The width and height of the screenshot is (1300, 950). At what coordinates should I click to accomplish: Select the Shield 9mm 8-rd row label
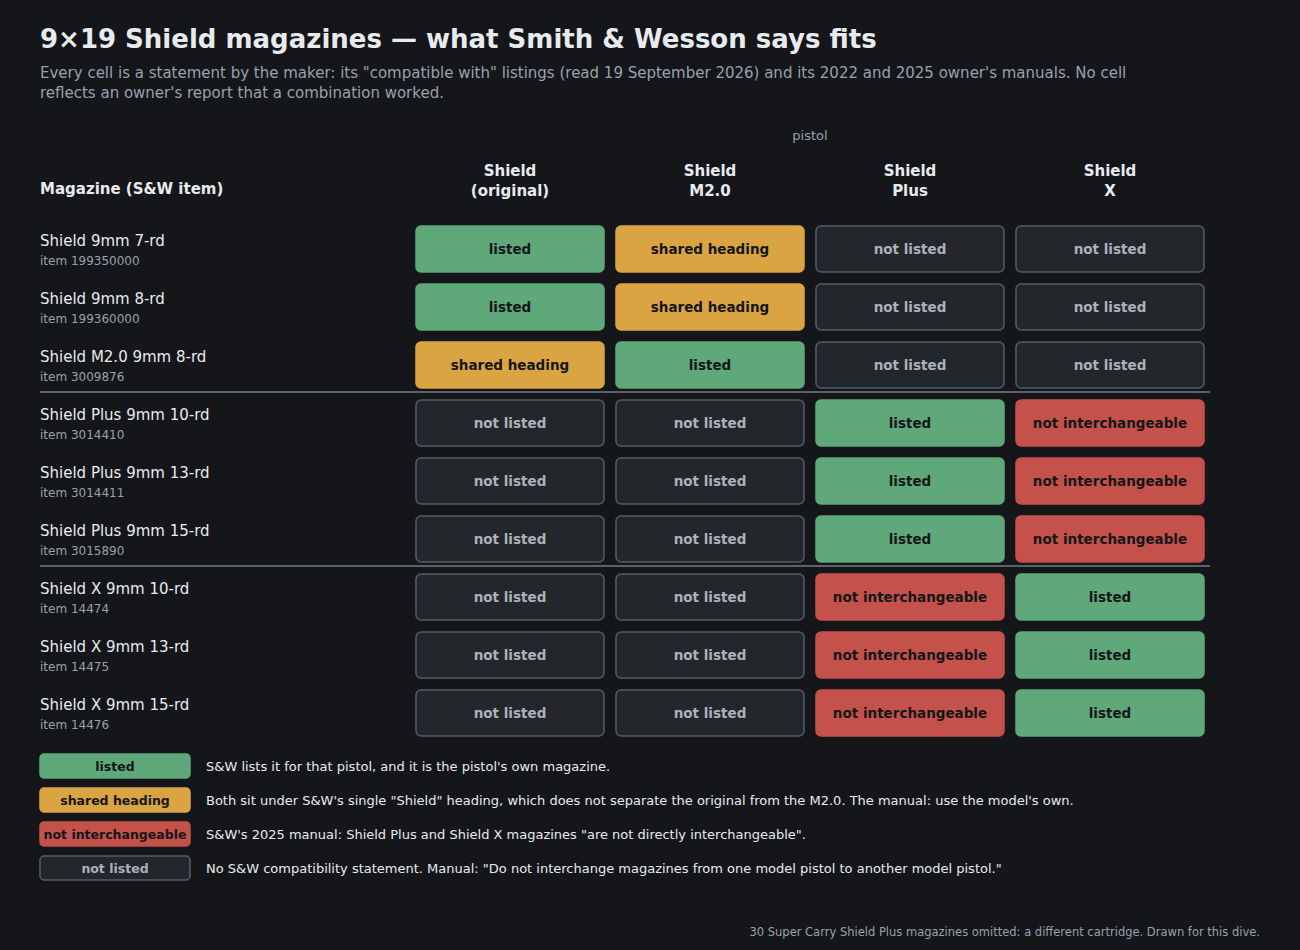tap(102, 299)
